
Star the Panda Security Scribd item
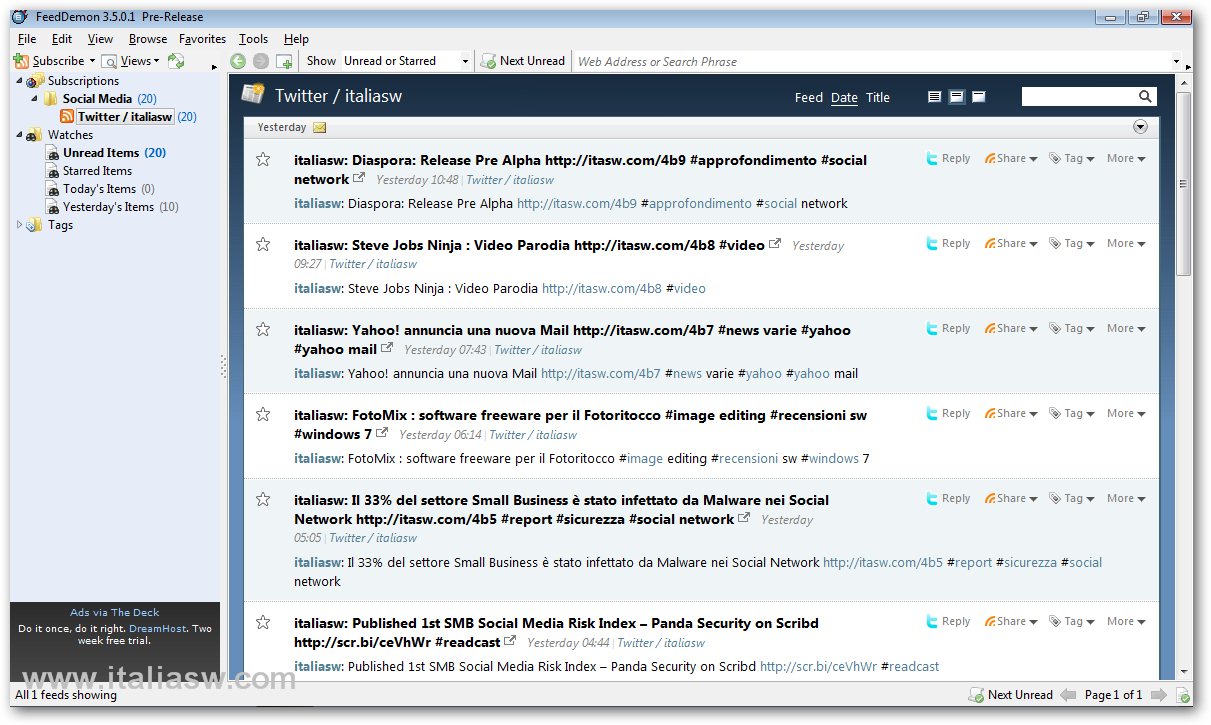263,622
